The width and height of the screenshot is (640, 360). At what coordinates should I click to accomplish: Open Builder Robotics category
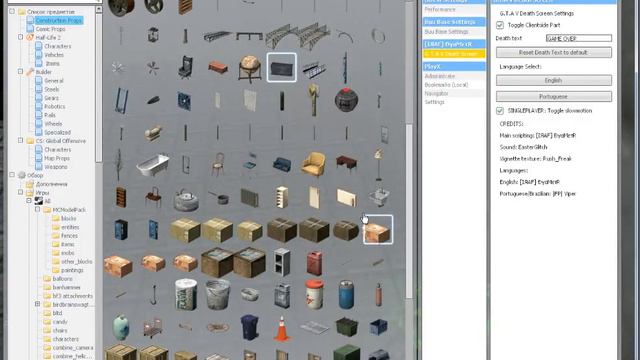(55, 106)
